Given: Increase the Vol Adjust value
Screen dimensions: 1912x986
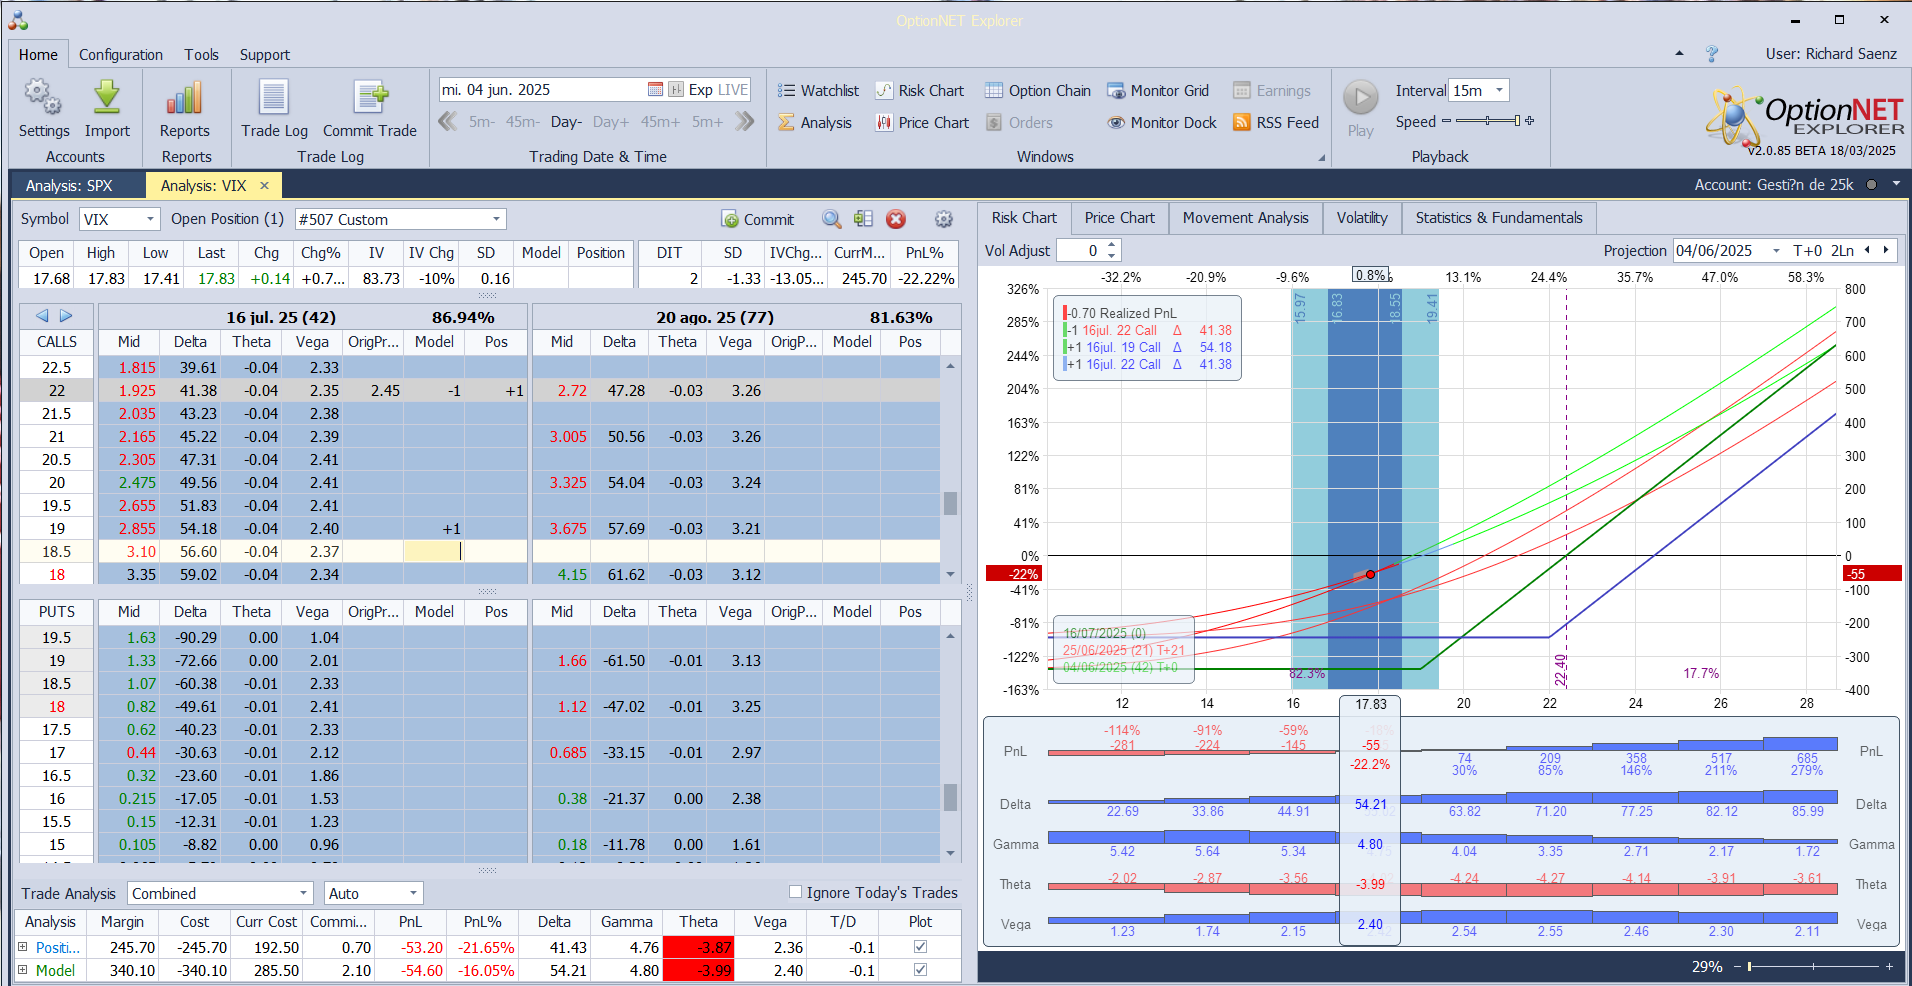Looking at the screenshot, I should [1112, 245].
